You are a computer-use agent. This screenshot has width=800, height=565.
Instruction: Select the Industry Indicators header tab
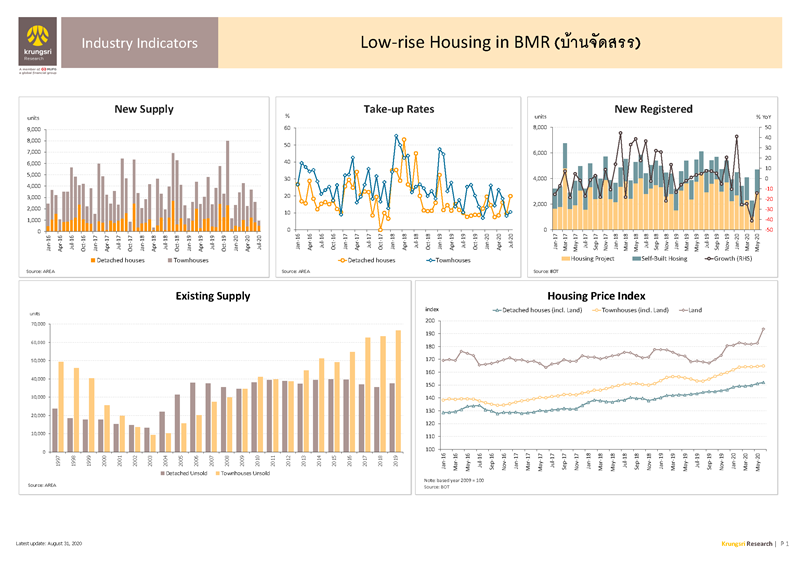click(139, 44)
